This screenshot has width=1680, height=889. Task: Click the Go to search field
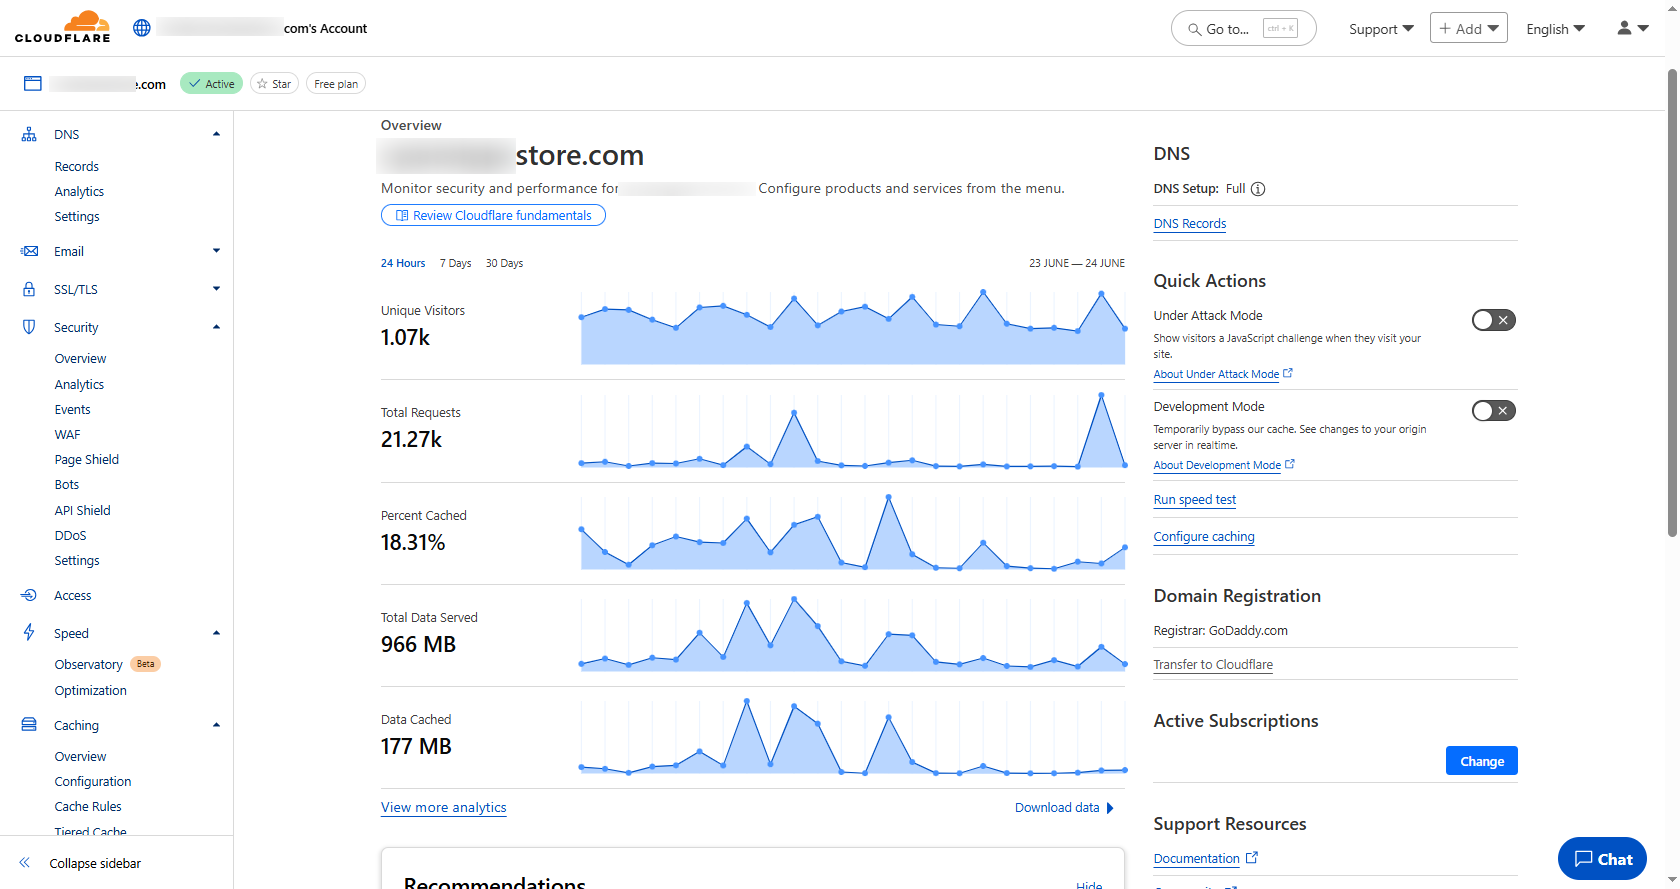1243,29
